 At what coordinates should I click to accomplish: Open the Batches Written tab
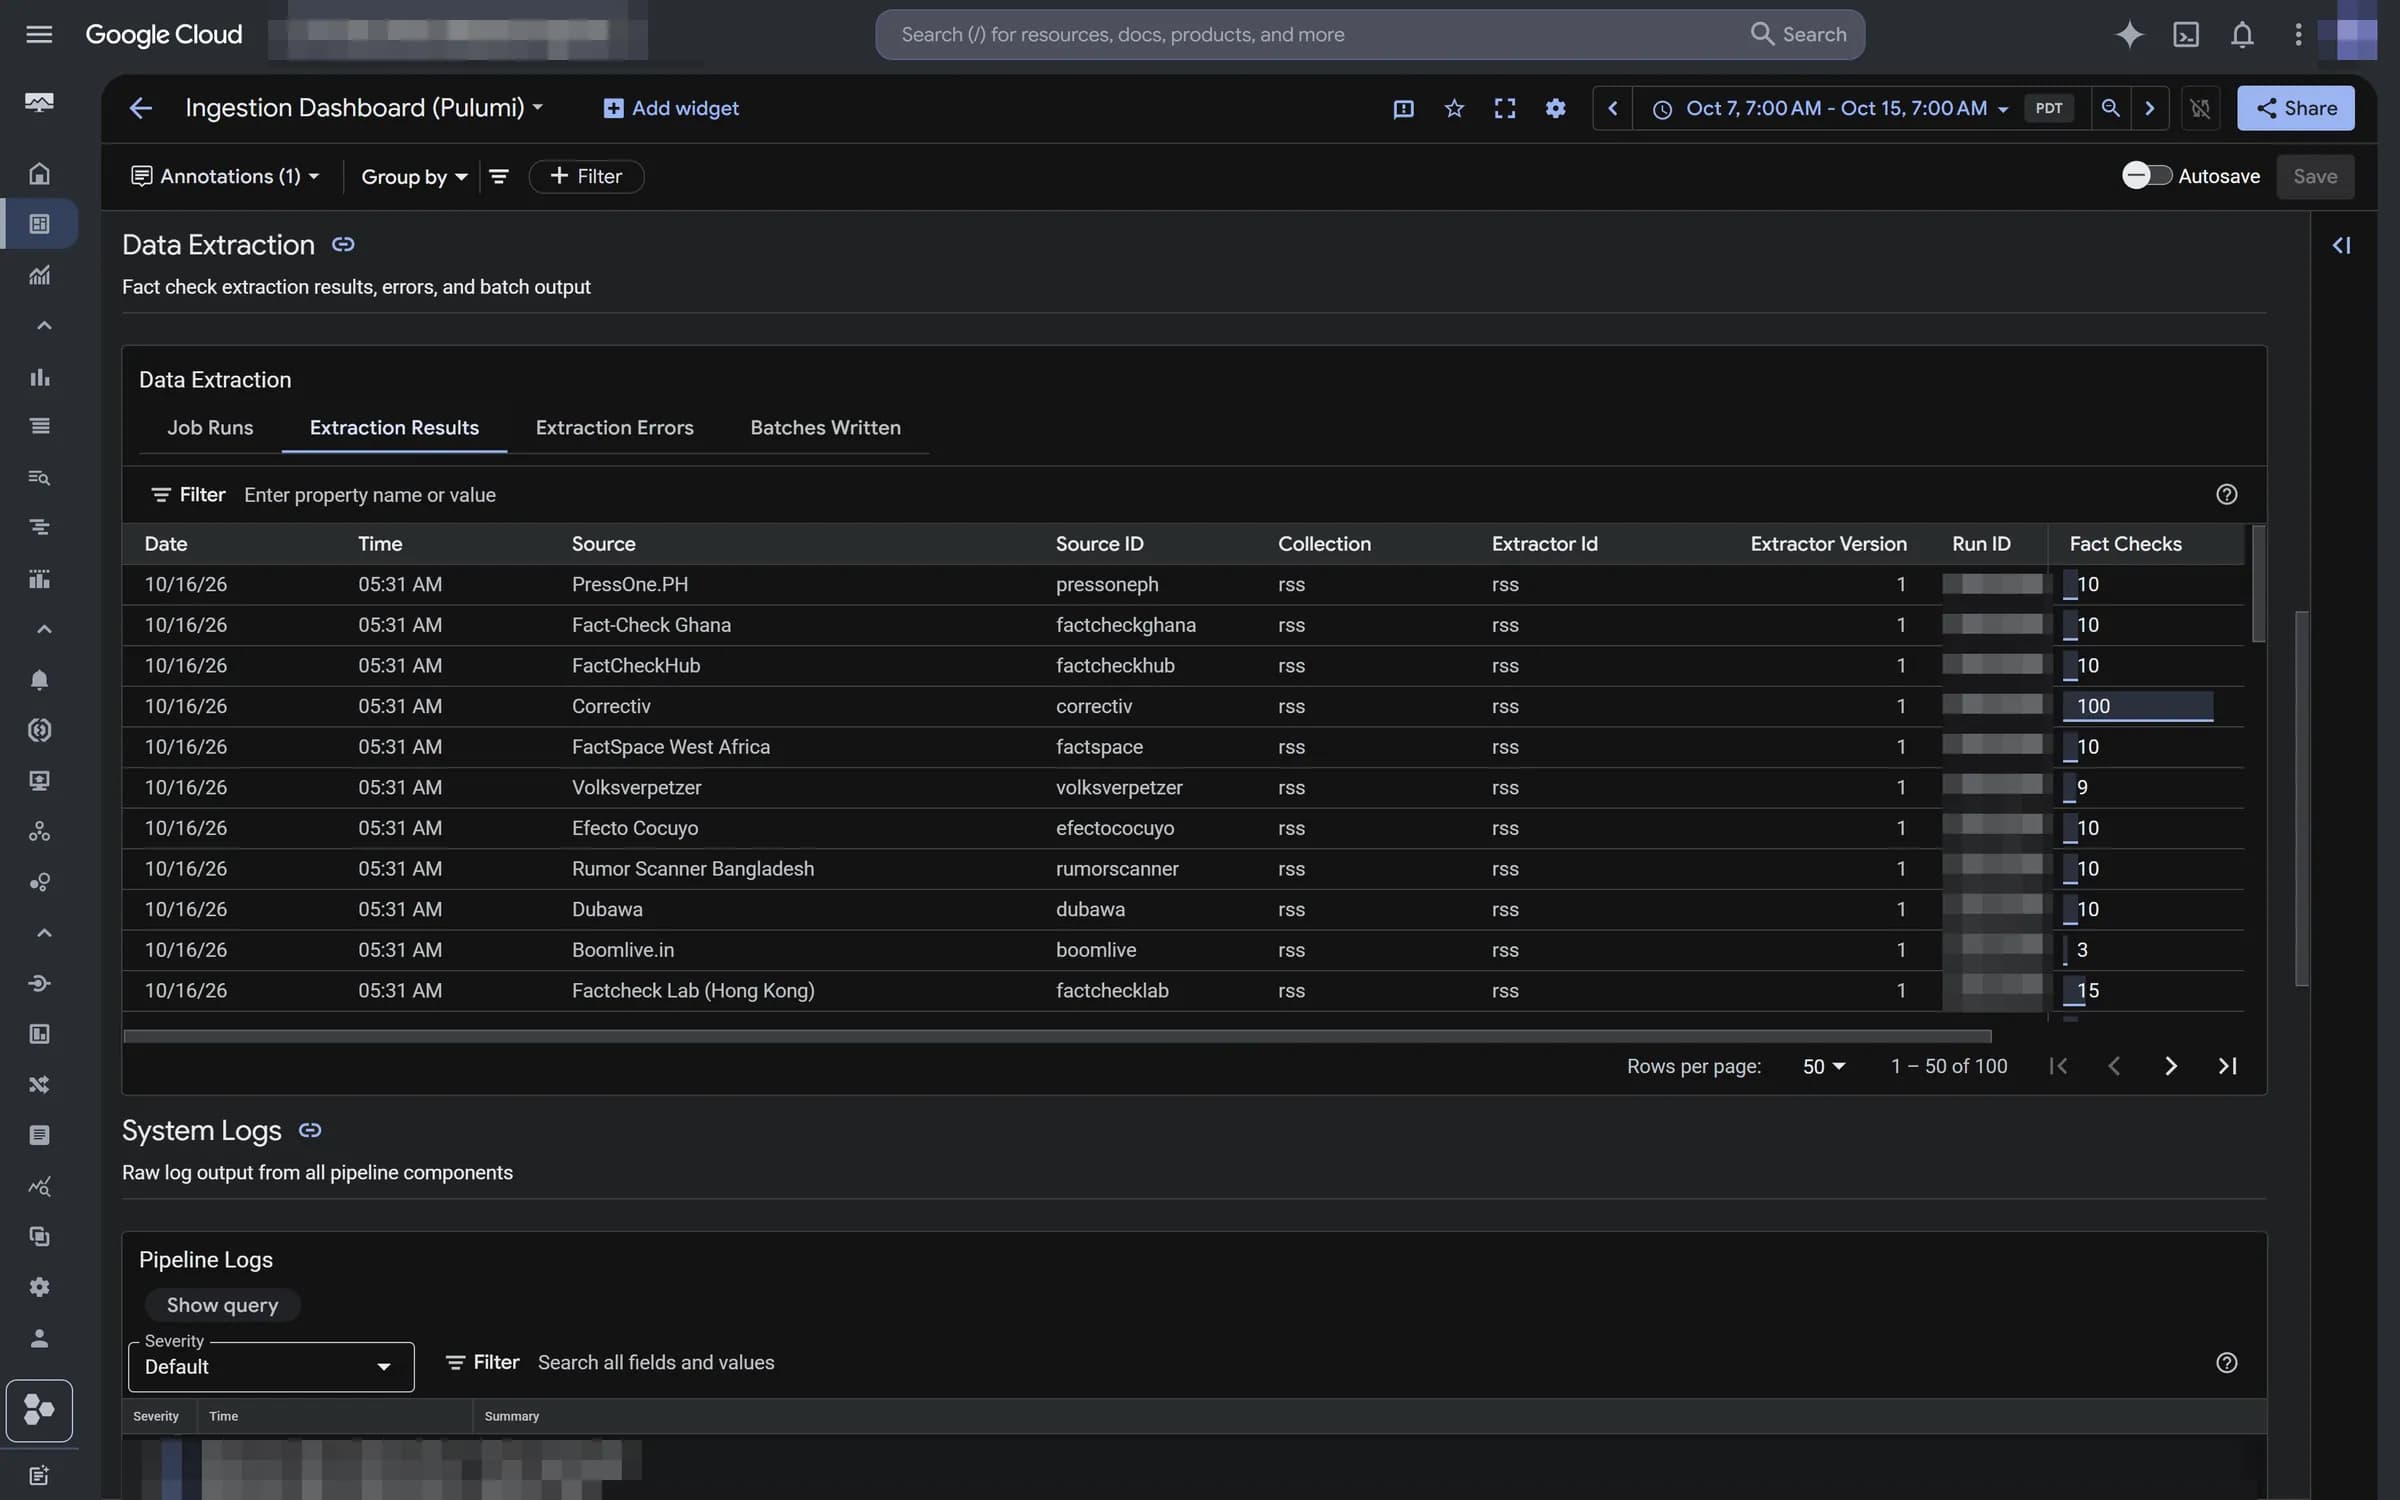pos(825,428)
